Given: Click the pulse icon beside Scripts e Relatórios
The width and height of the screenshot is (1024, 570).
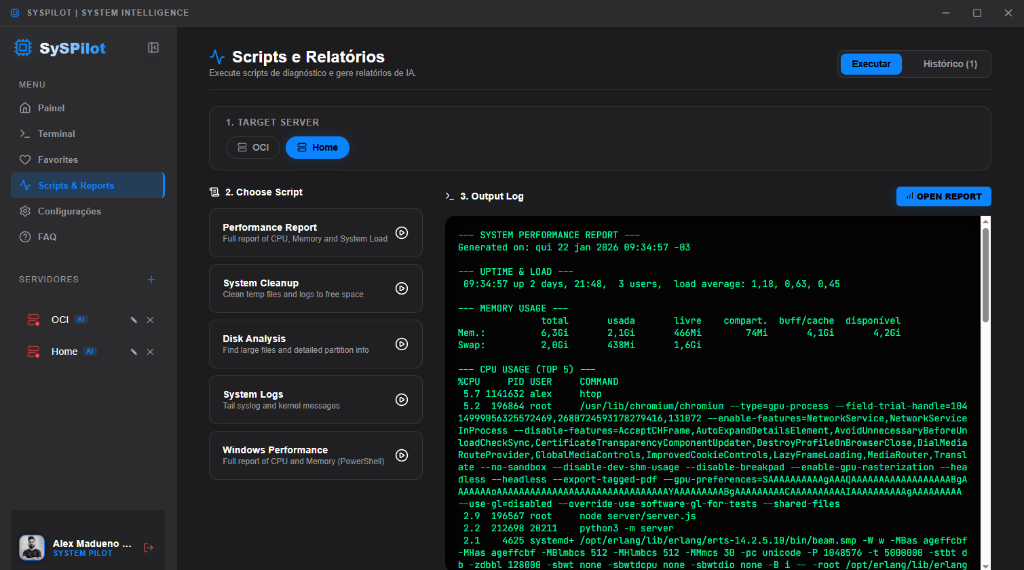Looking at the screenshot, I should coord(217,57).
